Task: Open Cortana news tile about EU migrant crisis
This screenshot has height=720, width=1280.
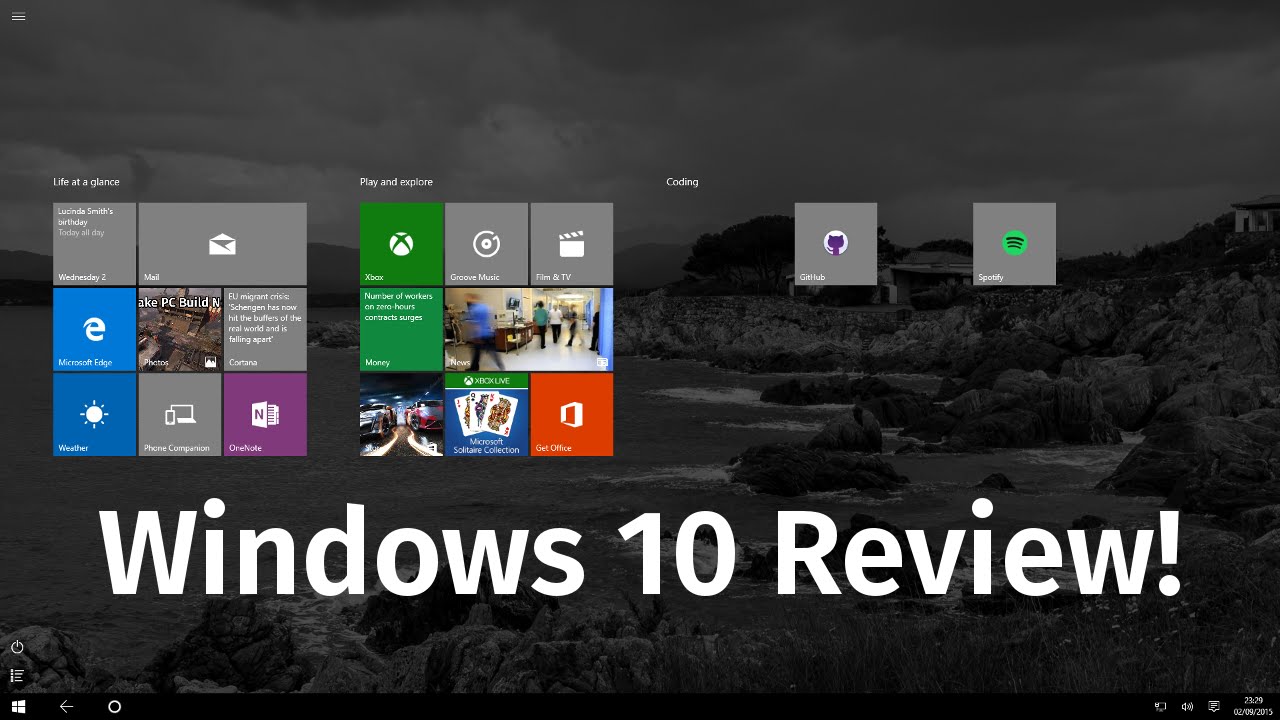Action: click(x=265, y=329)
